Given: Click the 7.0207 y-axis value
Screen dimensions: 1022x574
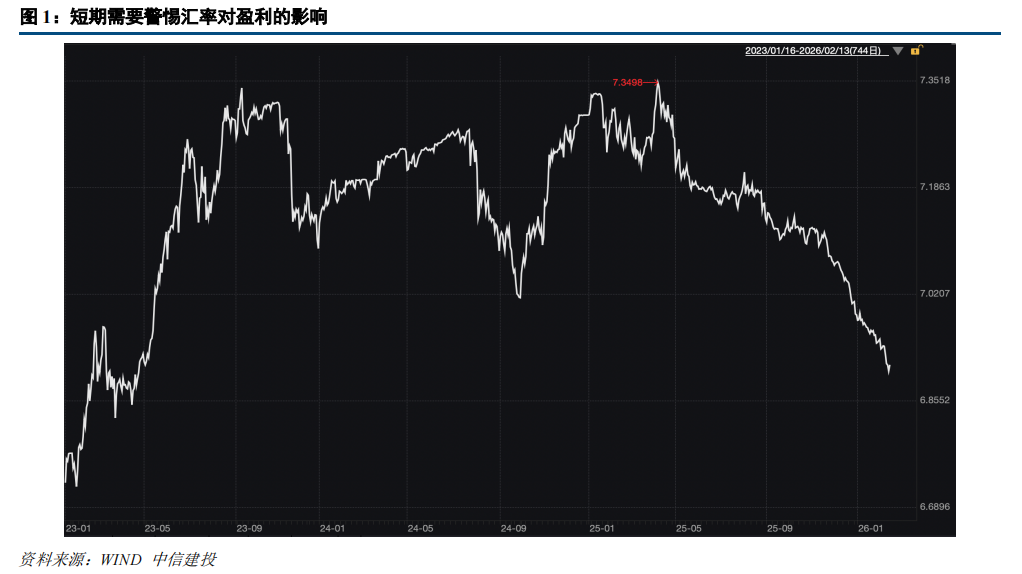Looking at the screenshot, I should (x=934, y=293).
